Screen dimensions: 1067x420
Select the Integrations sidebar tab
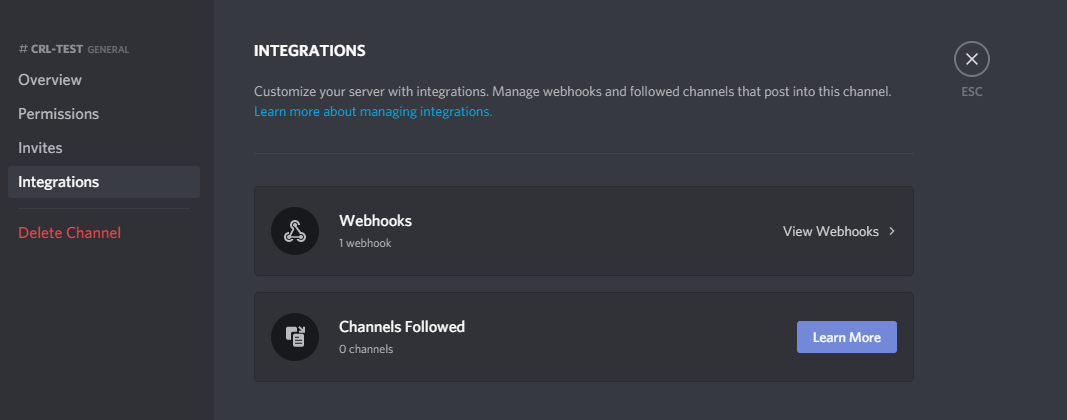click(x=104, y=182)
